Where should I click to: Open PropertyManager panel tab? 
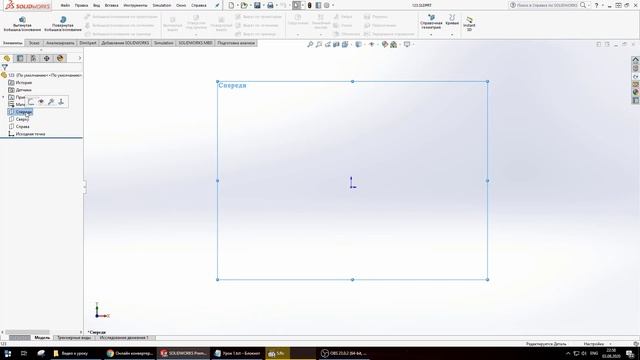click(x=20, y=58)
